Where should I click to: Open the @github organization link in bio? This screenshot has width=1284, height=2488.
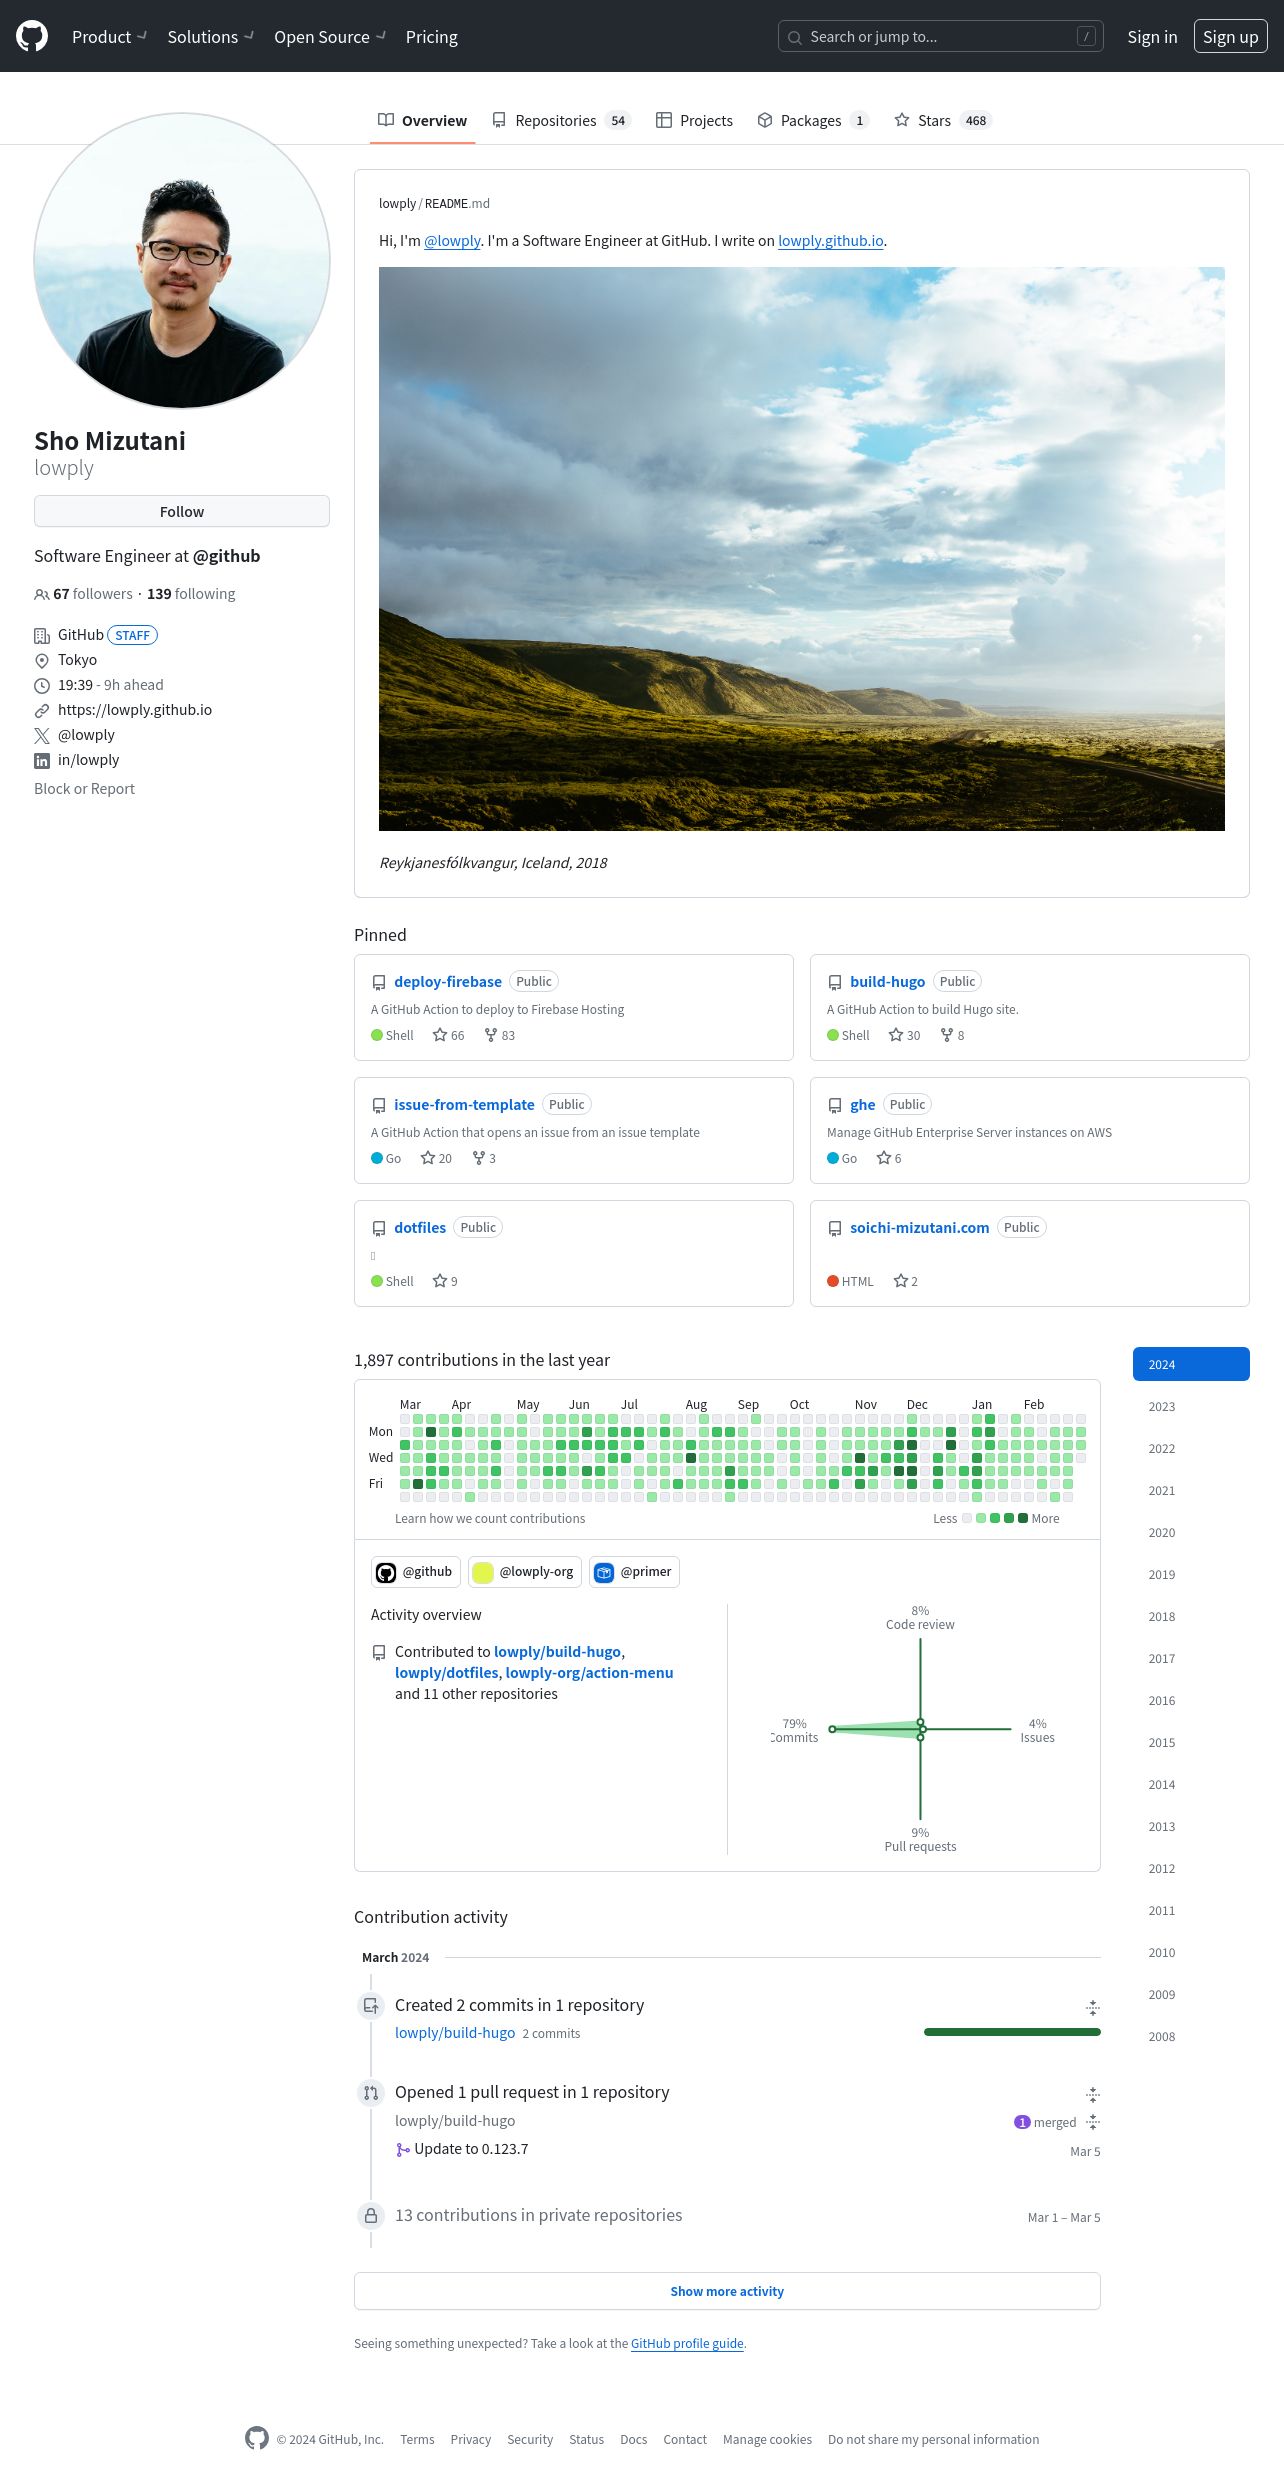pyautogui.click(x=226, y=556)
